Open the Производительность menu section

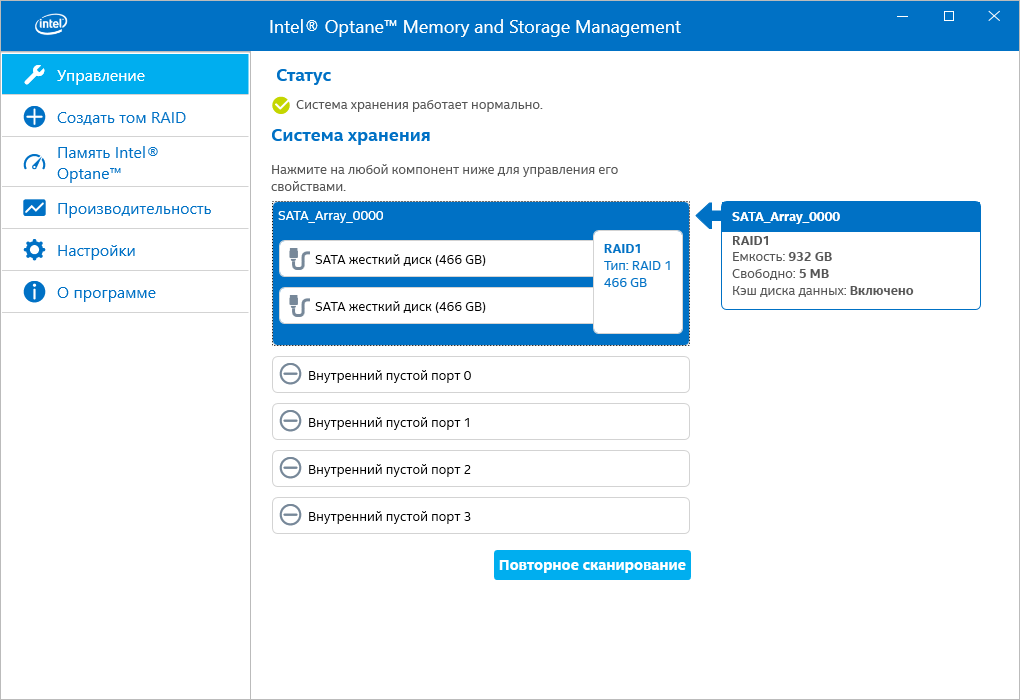click(x=133, y=208)
